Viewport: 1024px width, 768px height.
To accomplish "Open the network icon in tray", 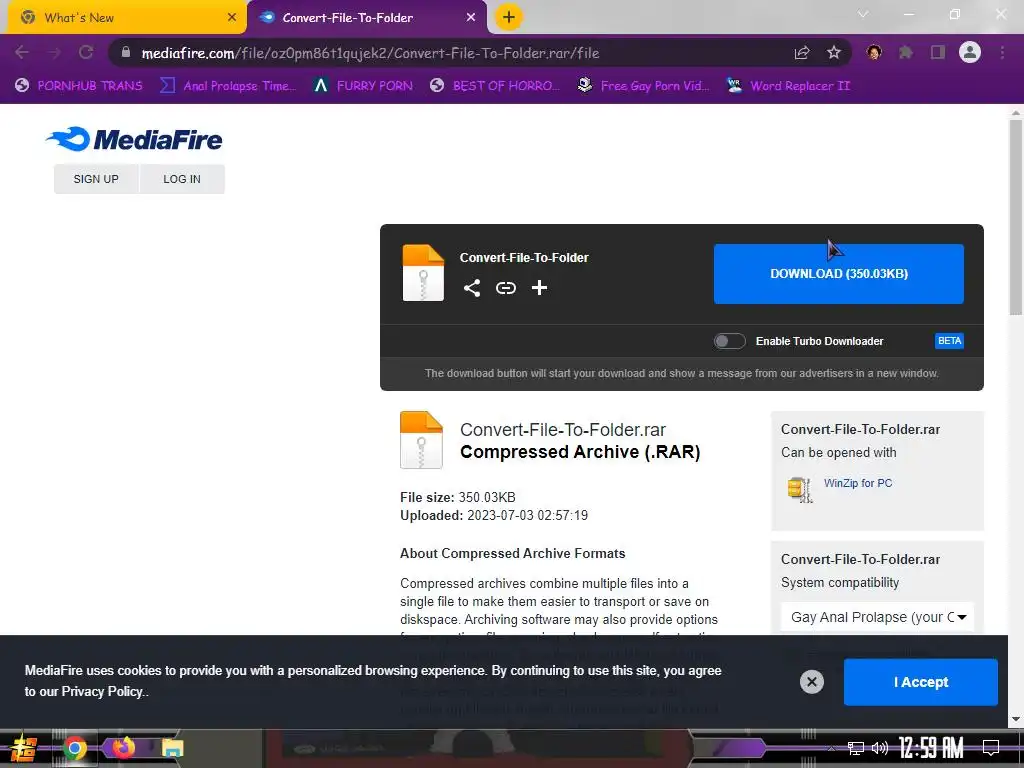I will click(856, 748).
